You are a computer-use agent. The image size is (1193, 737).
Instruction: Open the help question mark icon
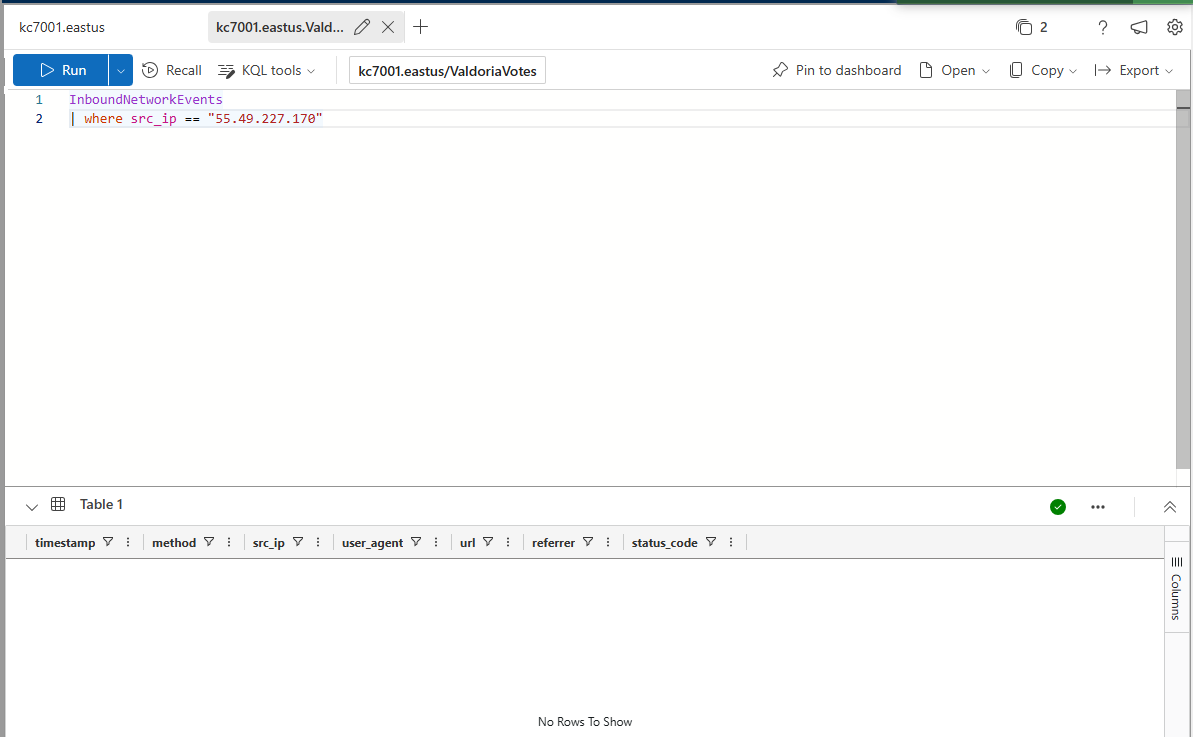1103,27
